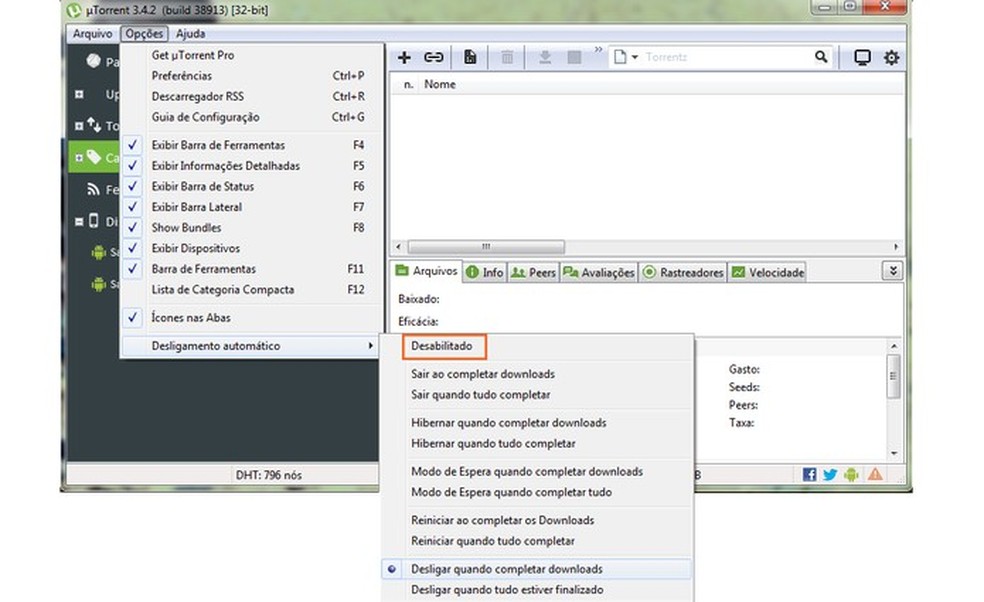Select Desligar quando tudo estiver finalizado
984x602 pixels.
click(537, 590)
